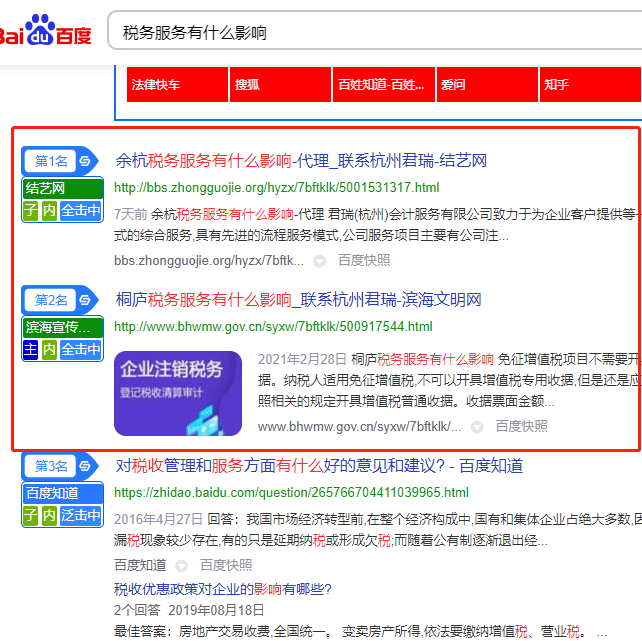Click 内 tag under 百度知道 label

click(x=49, y=516)
